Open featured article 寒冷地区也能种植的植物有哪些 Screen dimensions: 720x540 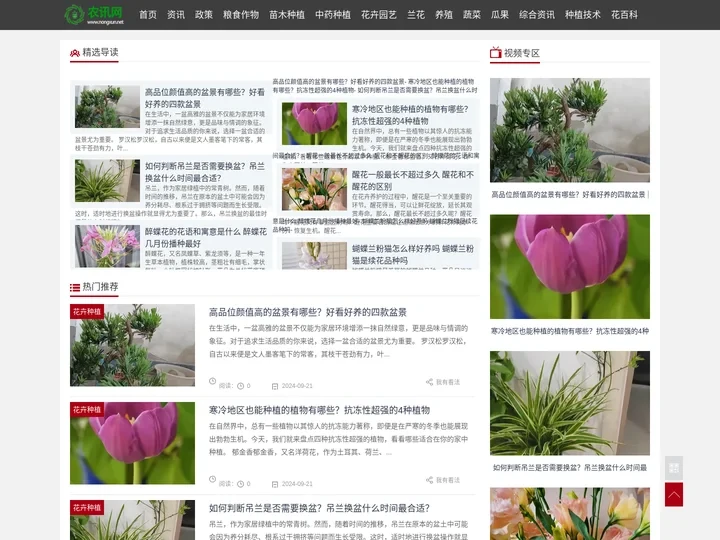coord(410,115)
